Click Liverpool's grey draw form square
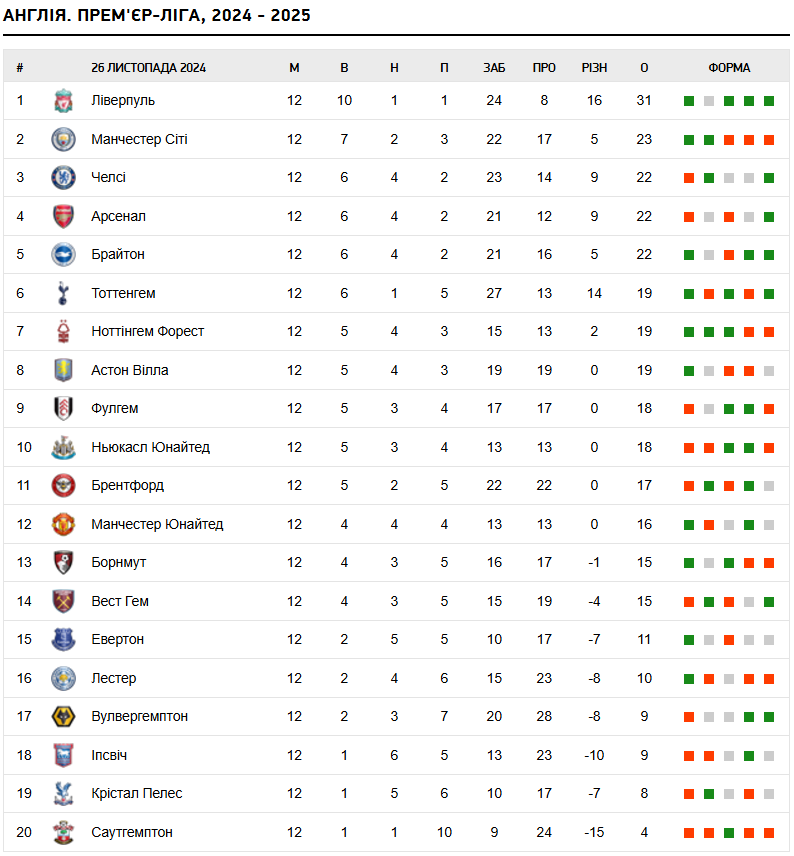The image size is (794, 856). click(709, 101)
